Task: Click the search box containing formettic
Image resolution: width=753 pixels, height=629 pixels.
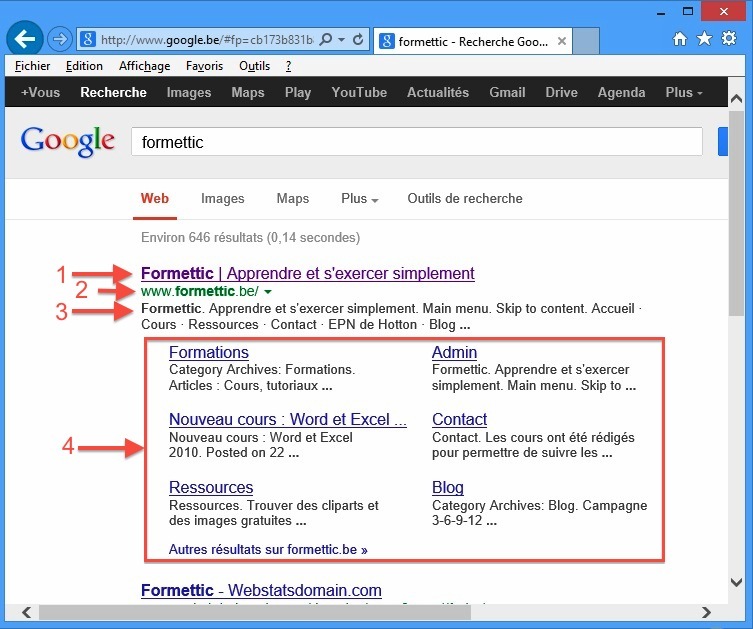Action: pyautogui.click(x=417, y=142)
